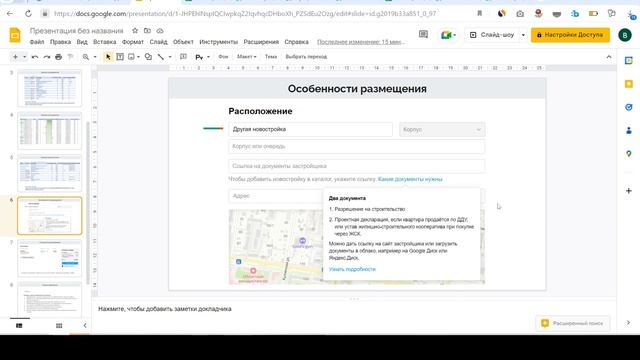Get add-ons with side panel plus

click(629, 191)
